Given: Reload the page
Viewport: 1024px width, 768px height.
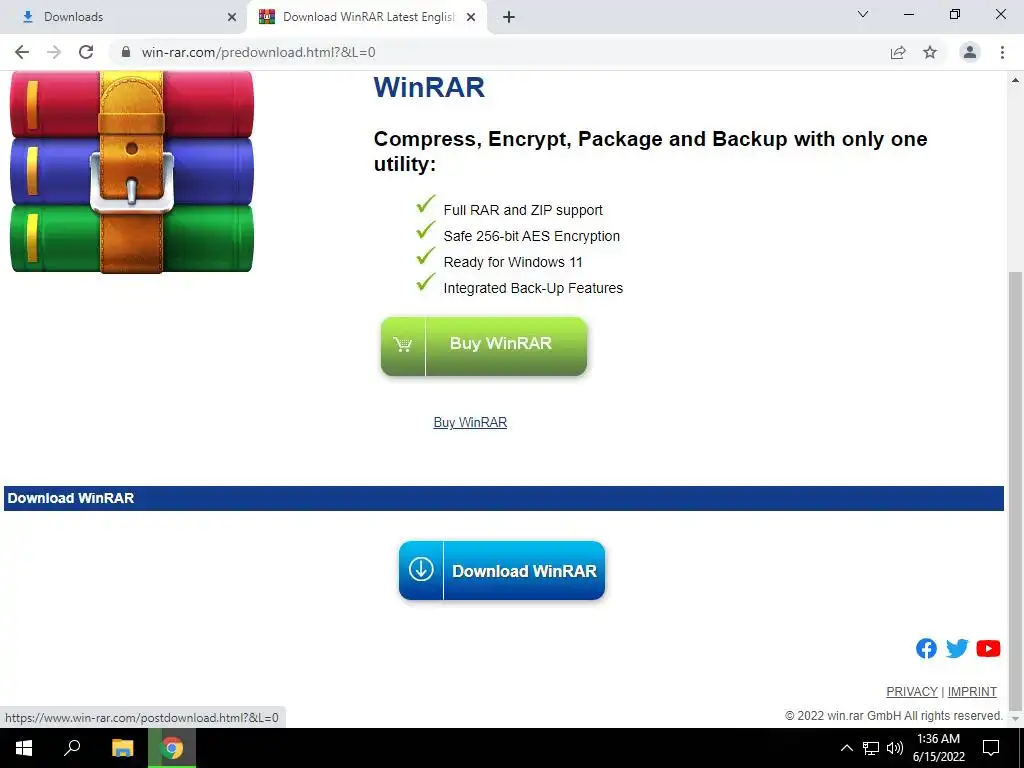Looking at the screenshot, I should click(86, 52).
